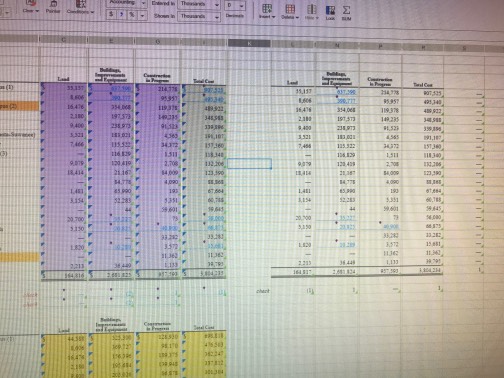Image resolution: width=504 pixels, height=378 pixels.
Task: Open the Decimals value dropdown
Action: [x=235, y=6]
